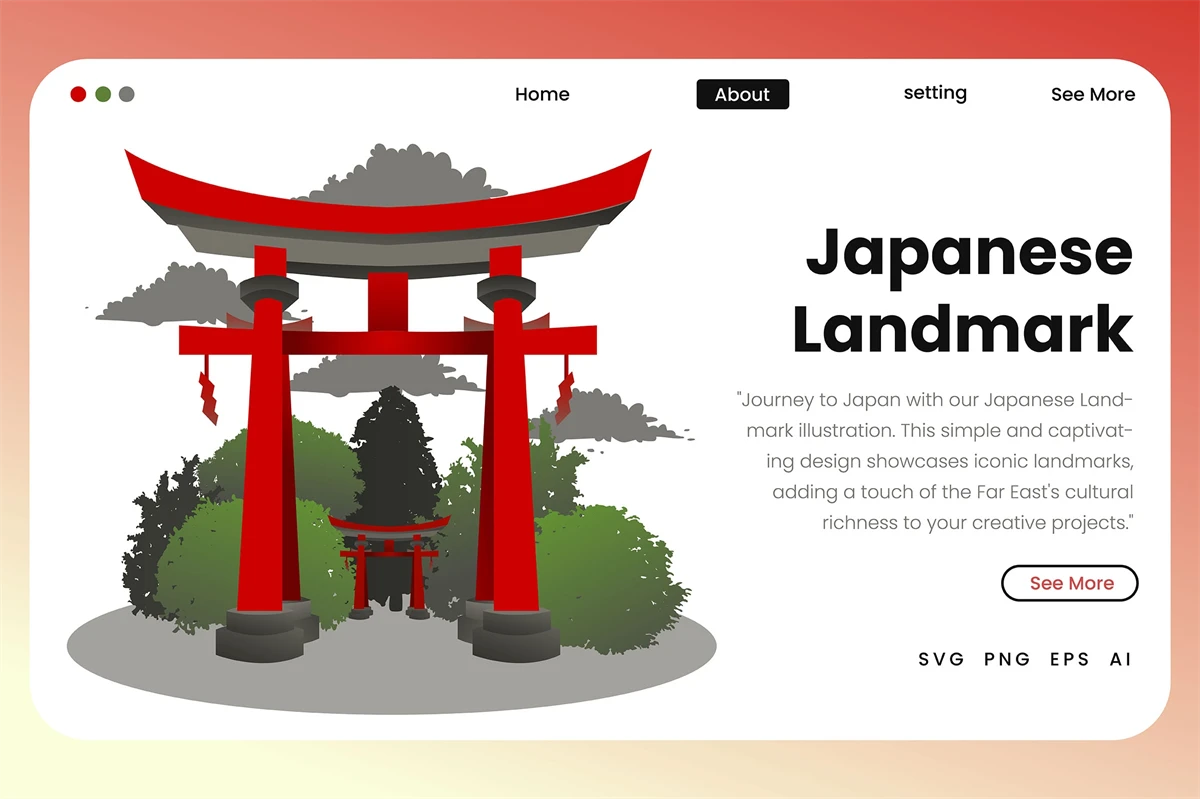Click the Journey to Japan description text
1200x799 pixels.
click(935, 461)
